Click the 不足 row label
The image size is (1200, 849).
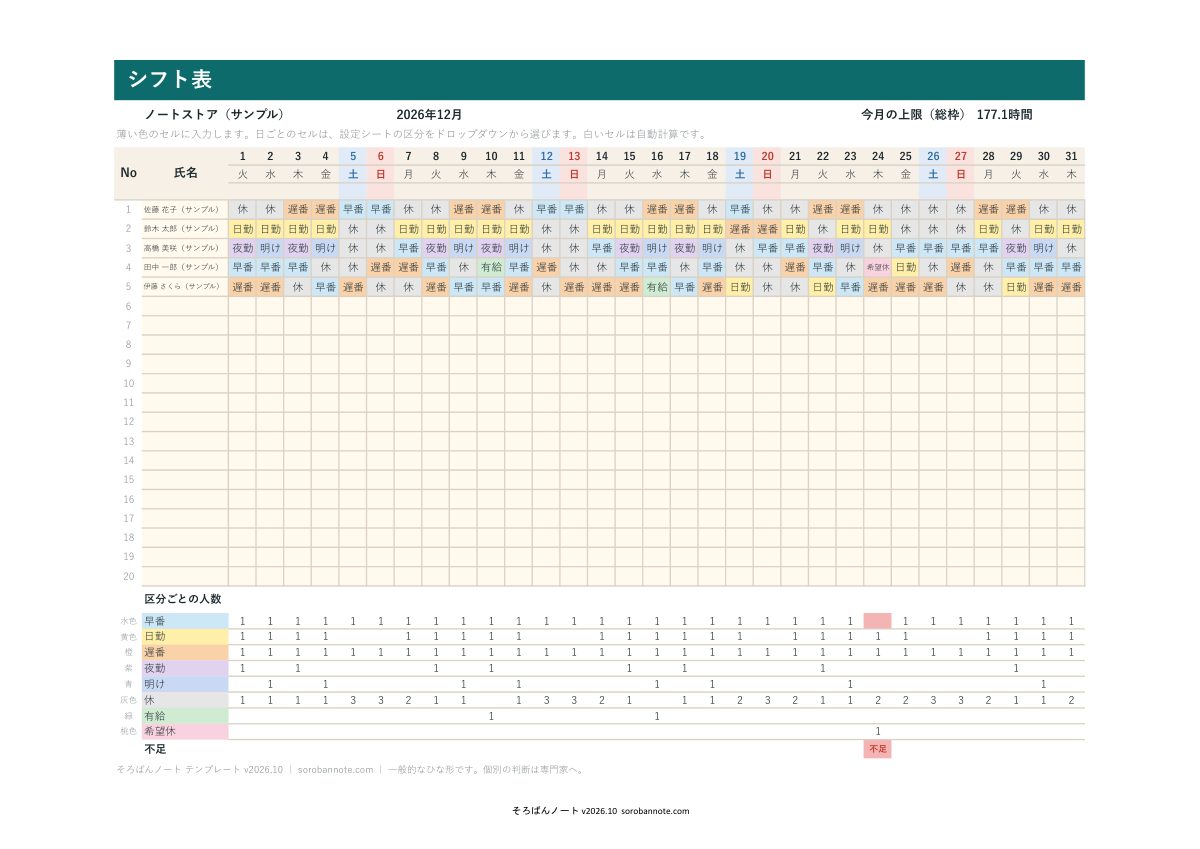click(155, 749)
